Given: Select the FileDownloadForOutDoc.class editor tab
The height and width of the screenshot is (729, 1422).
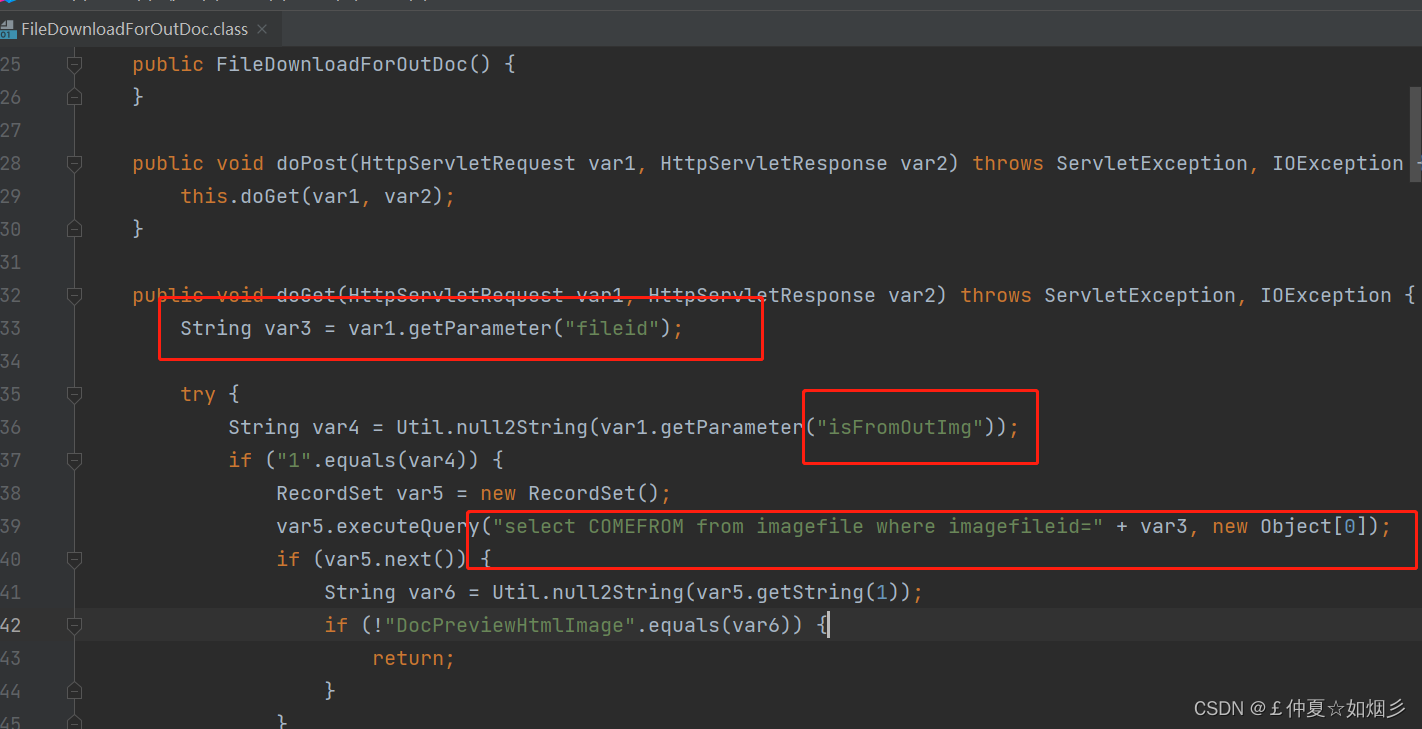Looking at the screenshot, I should coord(138,29).
